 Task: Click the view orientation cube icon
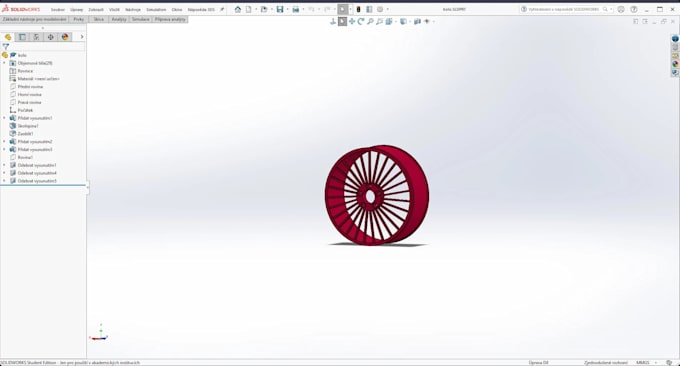tap(389, 21)
